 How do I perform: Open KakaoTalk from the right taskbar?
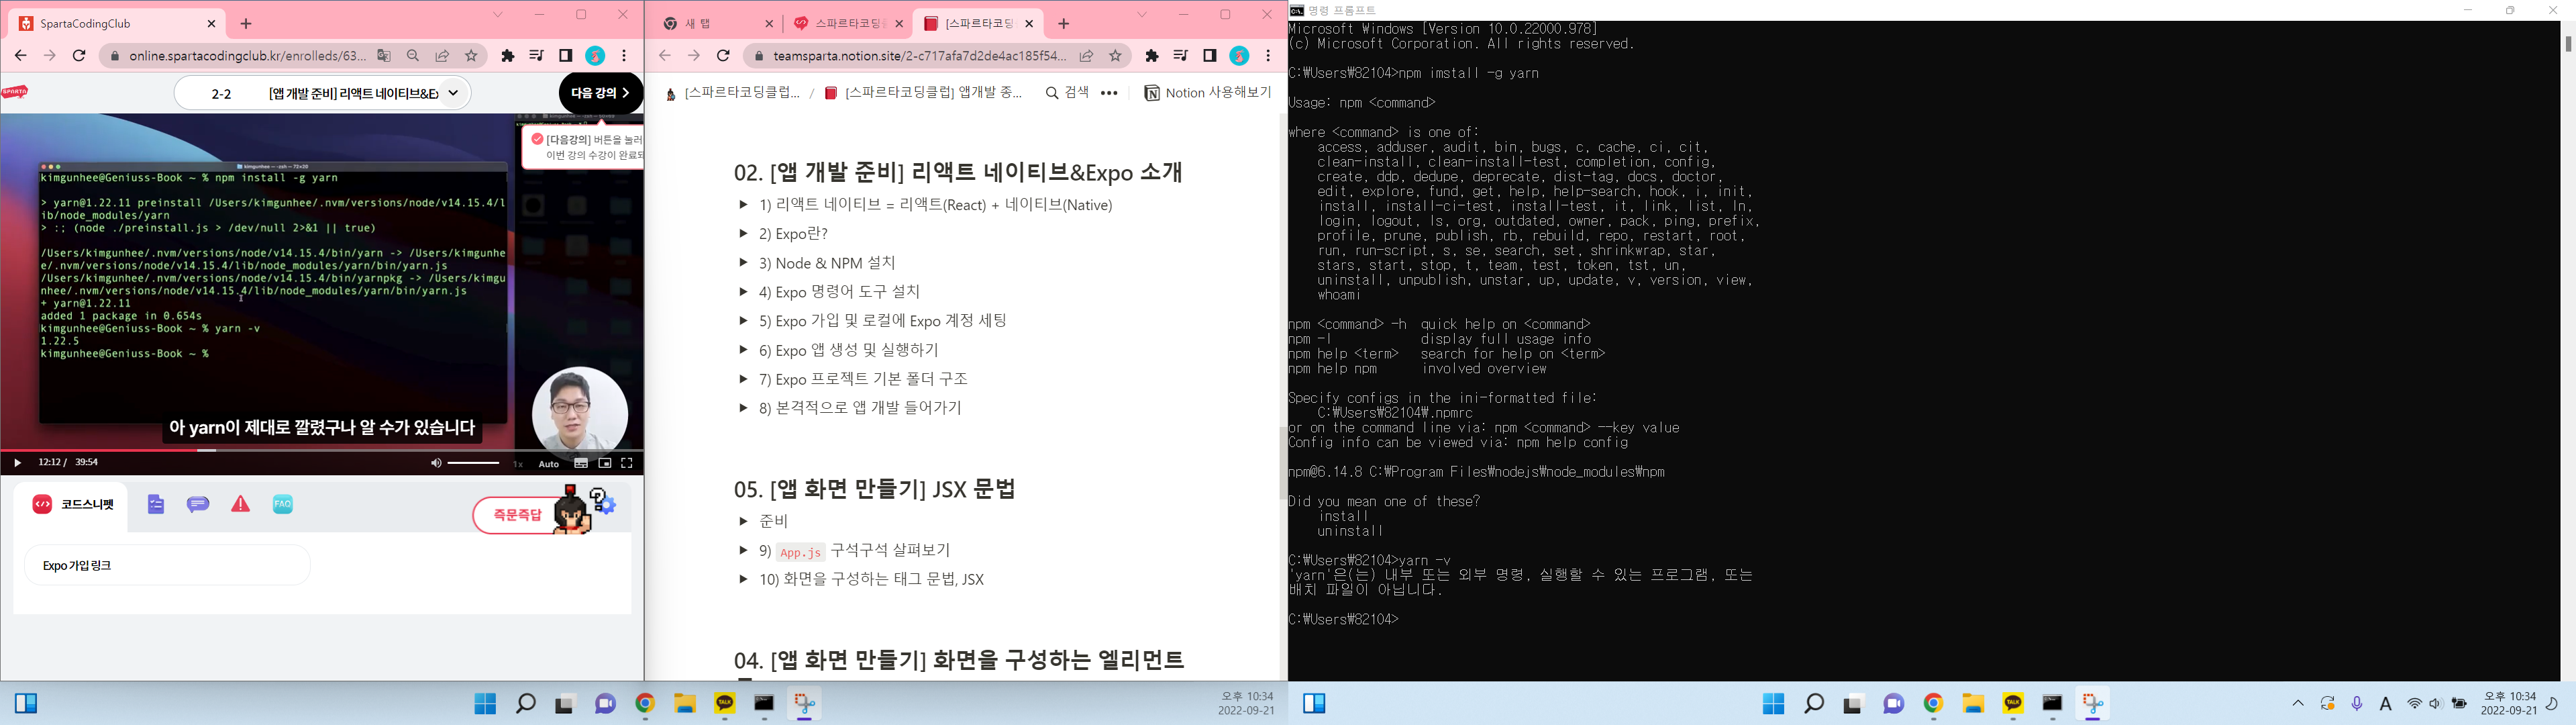click(2013, 704)
